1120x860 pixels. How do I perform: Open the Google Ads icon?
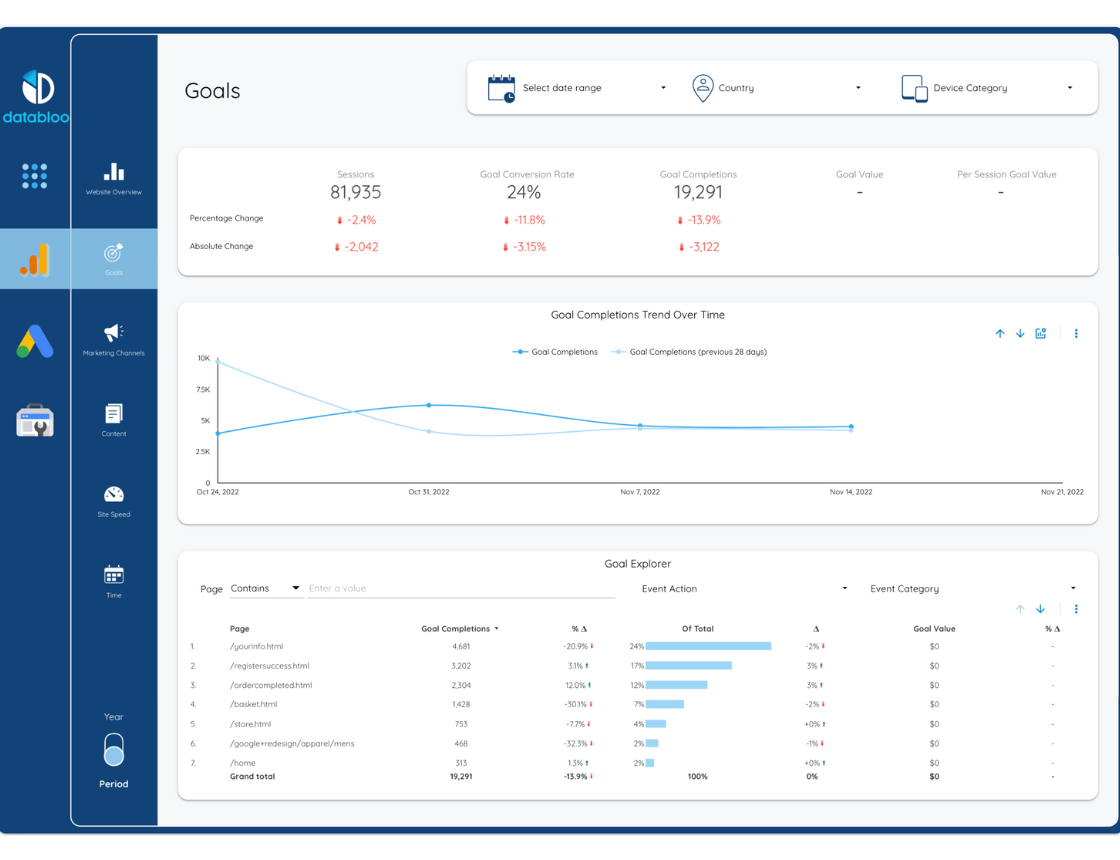click(x=35, y=342)
